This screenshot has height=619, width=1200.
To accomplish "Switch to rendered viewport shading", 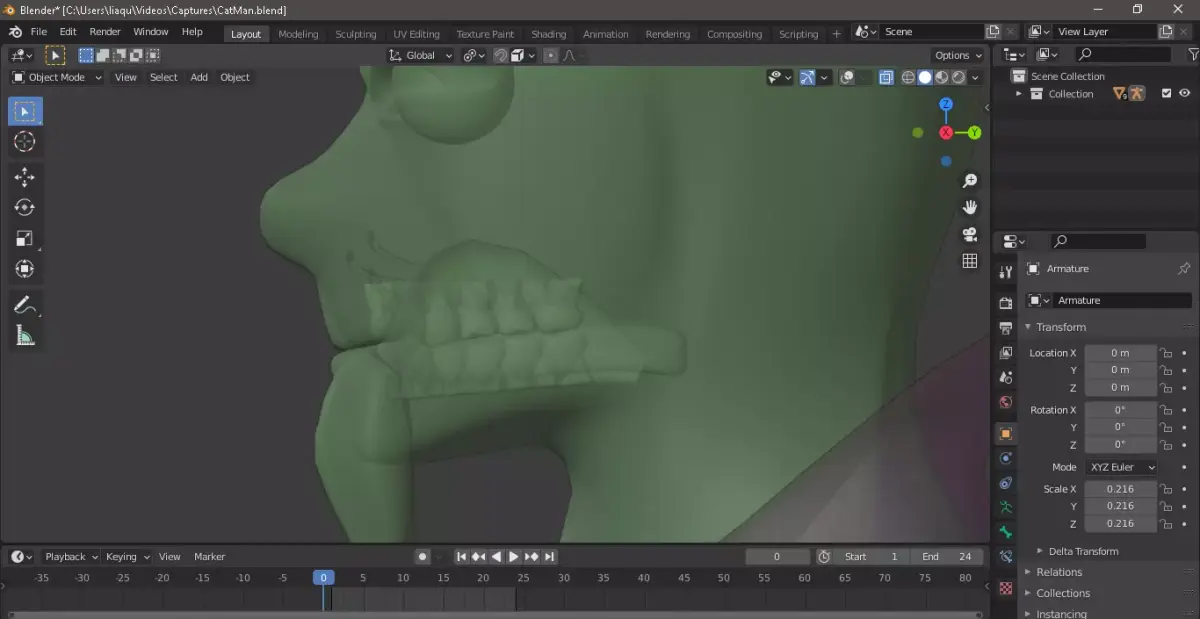I will [x=959, y=77].
